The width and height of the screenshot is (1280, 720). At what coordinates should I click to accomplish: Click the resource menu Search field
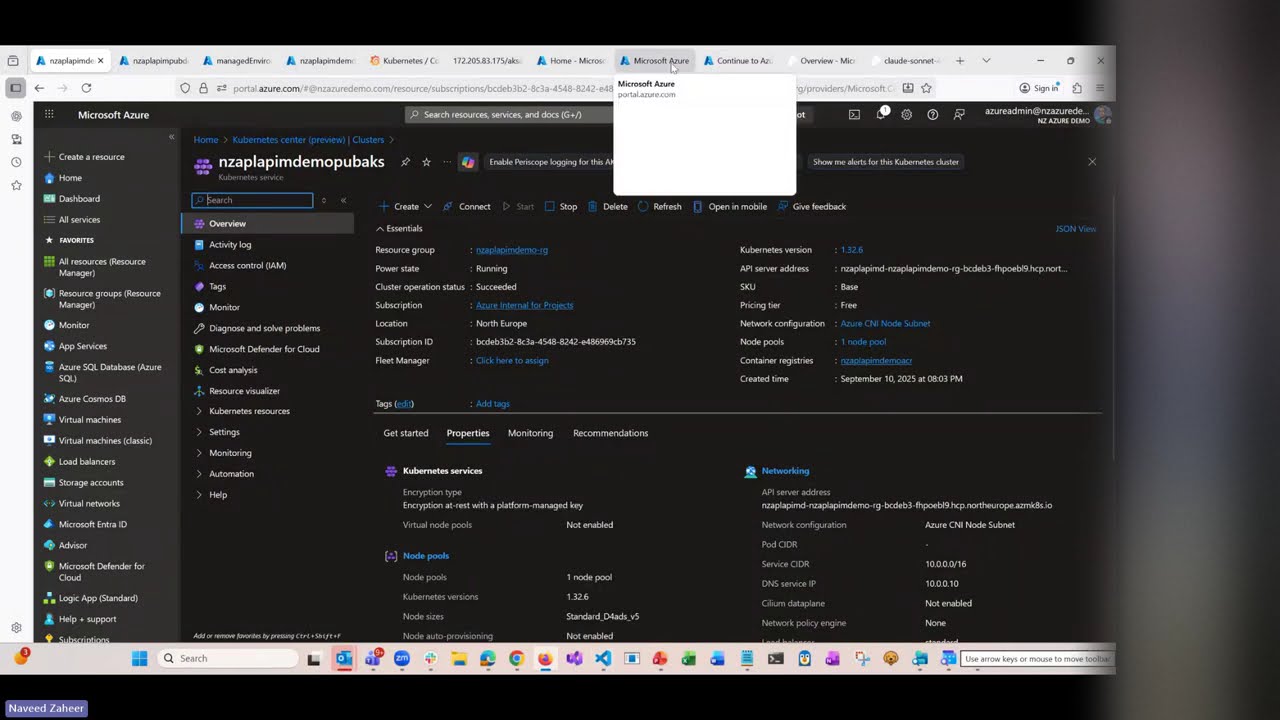pos(252,200)
